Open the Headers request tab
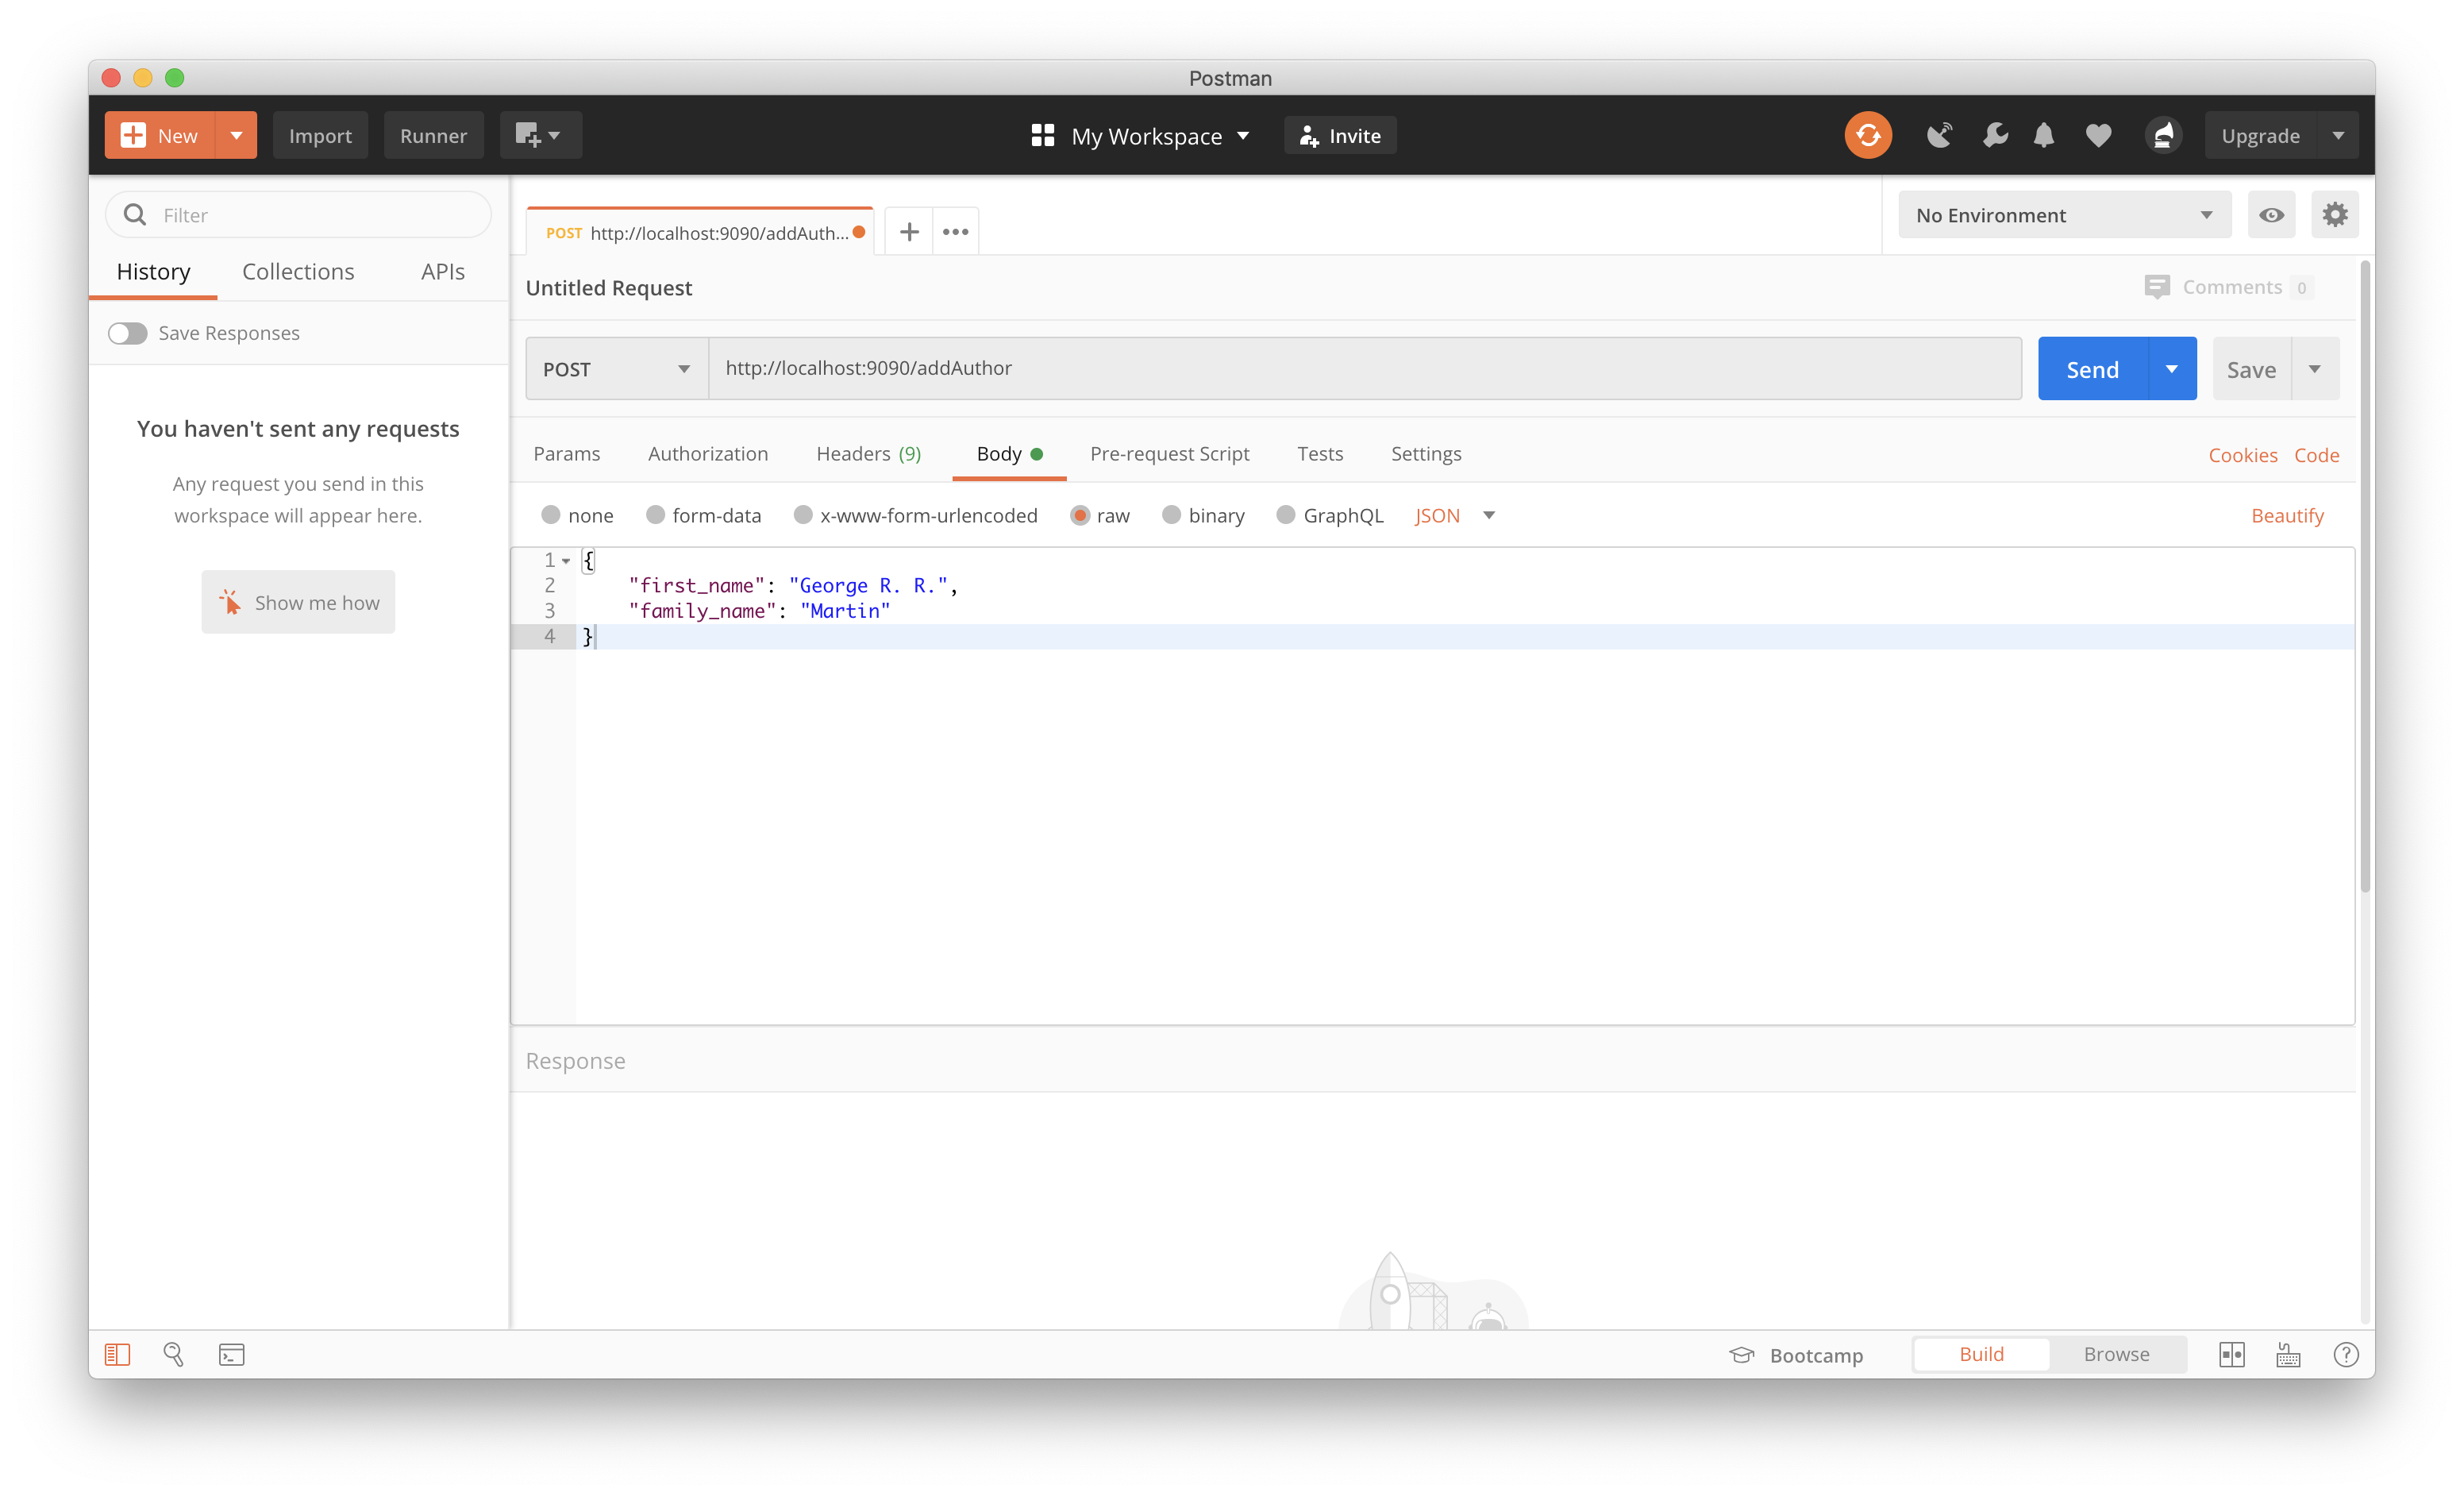Viewport: 2464px width, 1496px height. click(867, 454)
